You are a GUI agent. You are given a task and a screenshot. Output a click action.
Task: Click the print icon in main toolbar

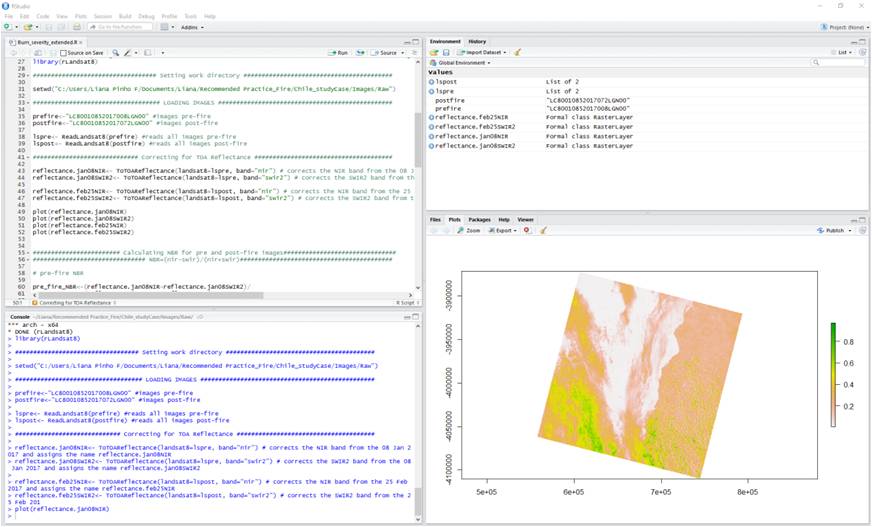(x=77, y=27)
